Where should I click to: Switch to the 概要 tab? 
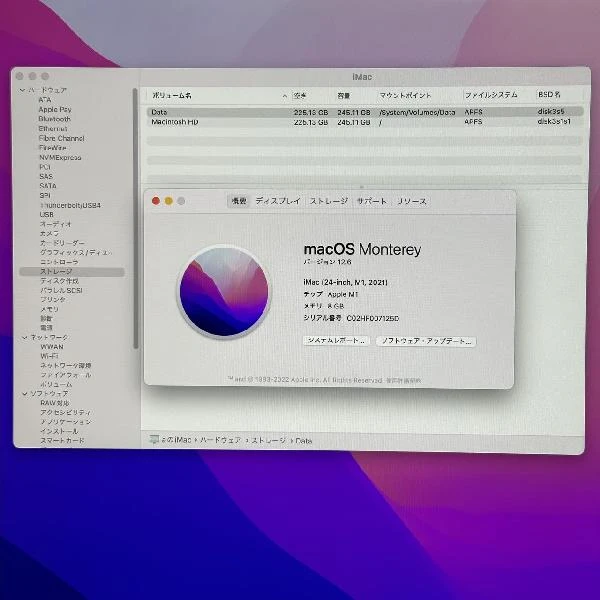(239, 201)
